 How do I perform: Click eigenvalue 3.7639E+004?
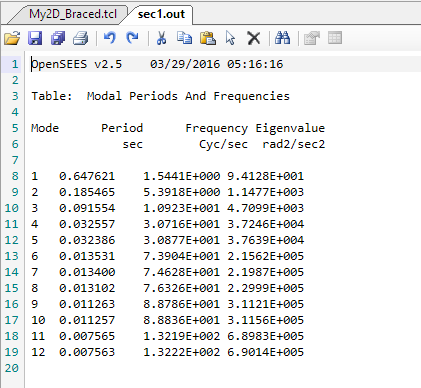[266, 240]
